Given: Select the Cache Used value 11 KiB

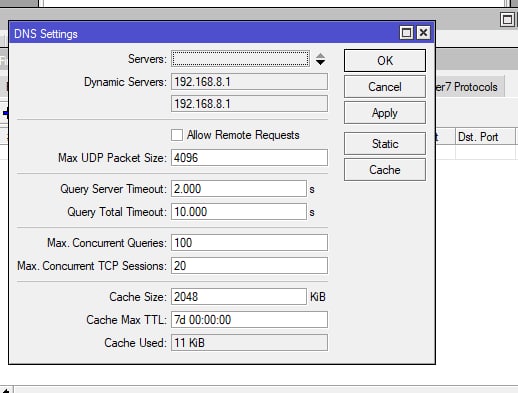Looking at the screenshot, I should tap(249, 343).
